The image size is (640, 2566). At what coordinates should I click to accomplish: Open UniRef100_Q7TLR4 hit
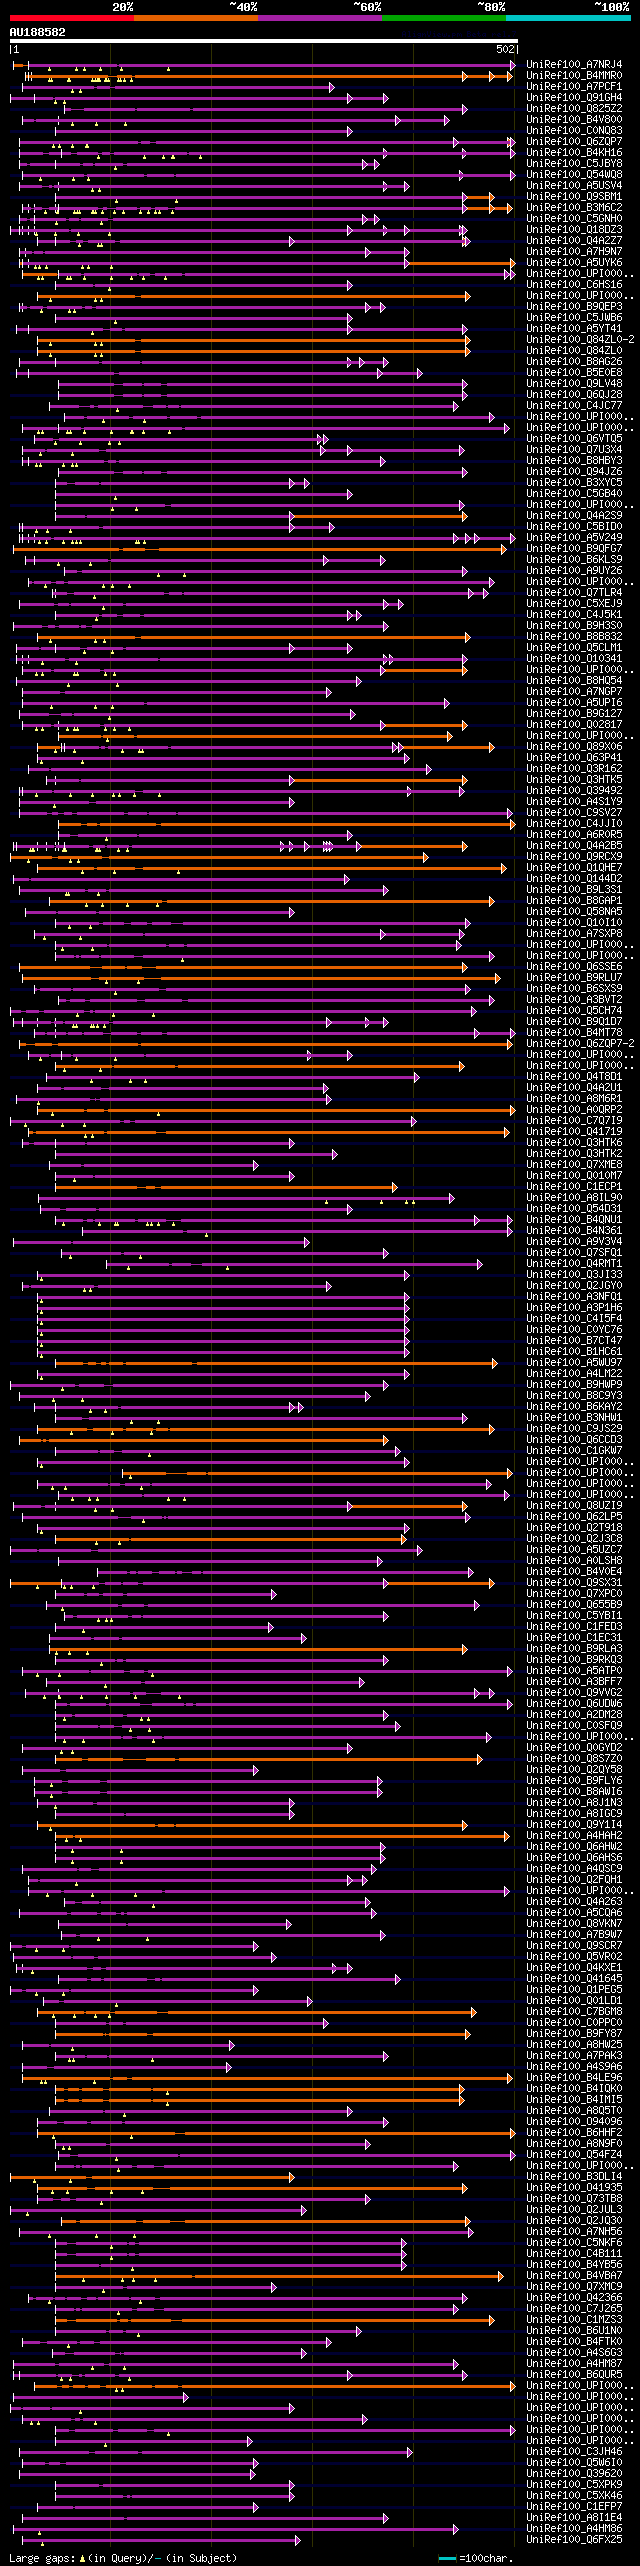point(574,593)
